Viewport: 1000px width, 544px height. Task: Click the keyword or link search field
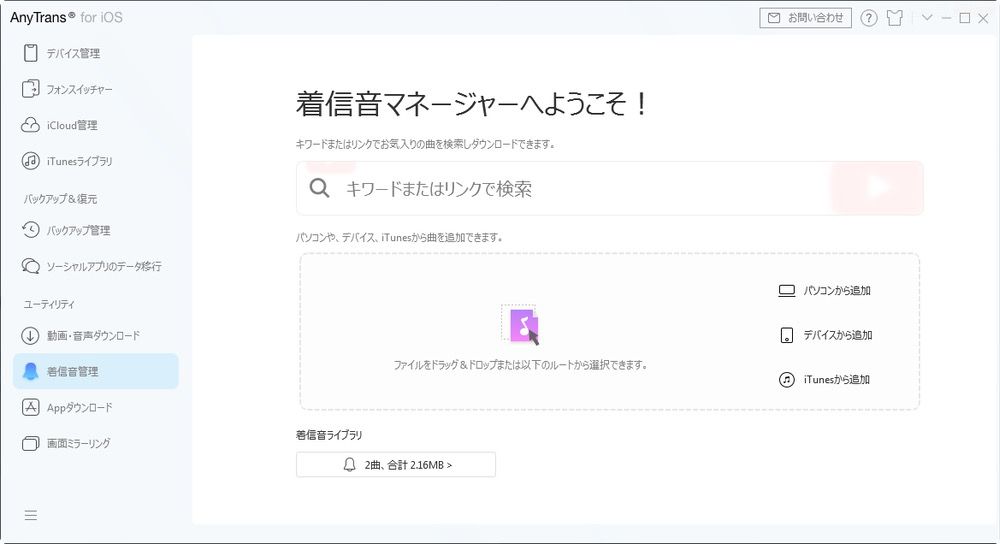point(580,188)
